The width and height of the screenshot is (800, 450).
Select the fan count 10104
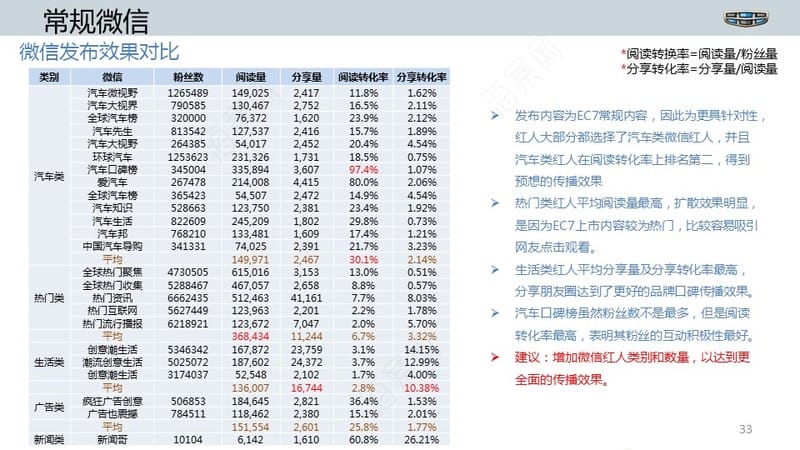pos(188,439)
